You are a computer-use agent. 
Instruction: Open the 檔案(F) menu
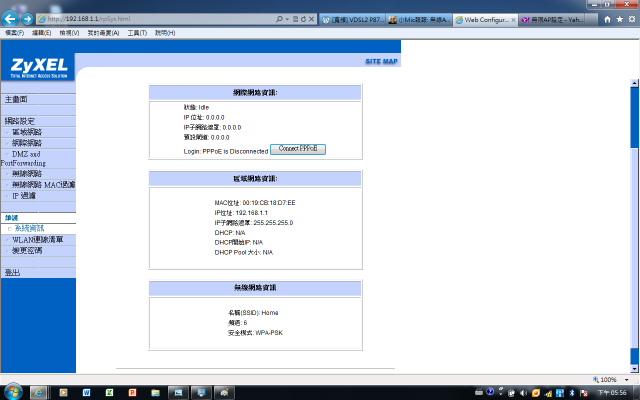click(x=14, y=33)
